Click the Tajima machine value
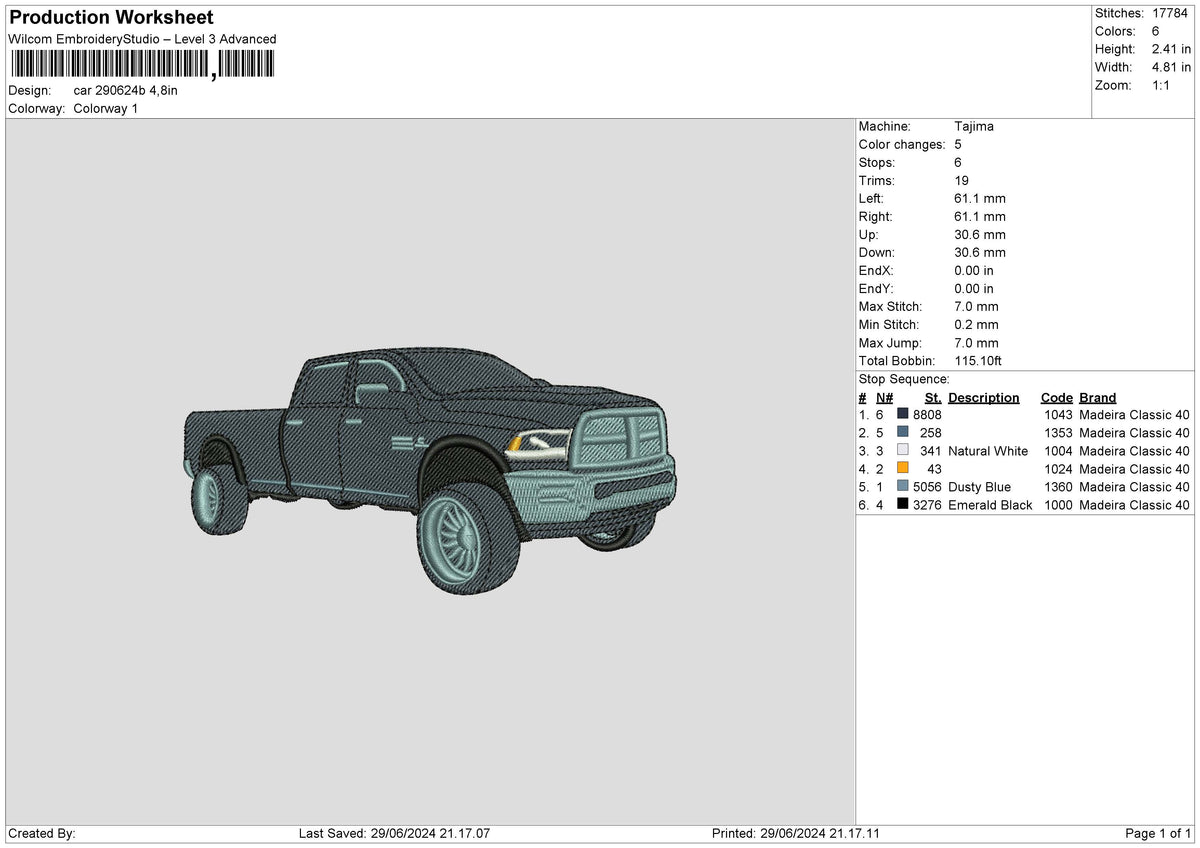 (x=974, y=127)
